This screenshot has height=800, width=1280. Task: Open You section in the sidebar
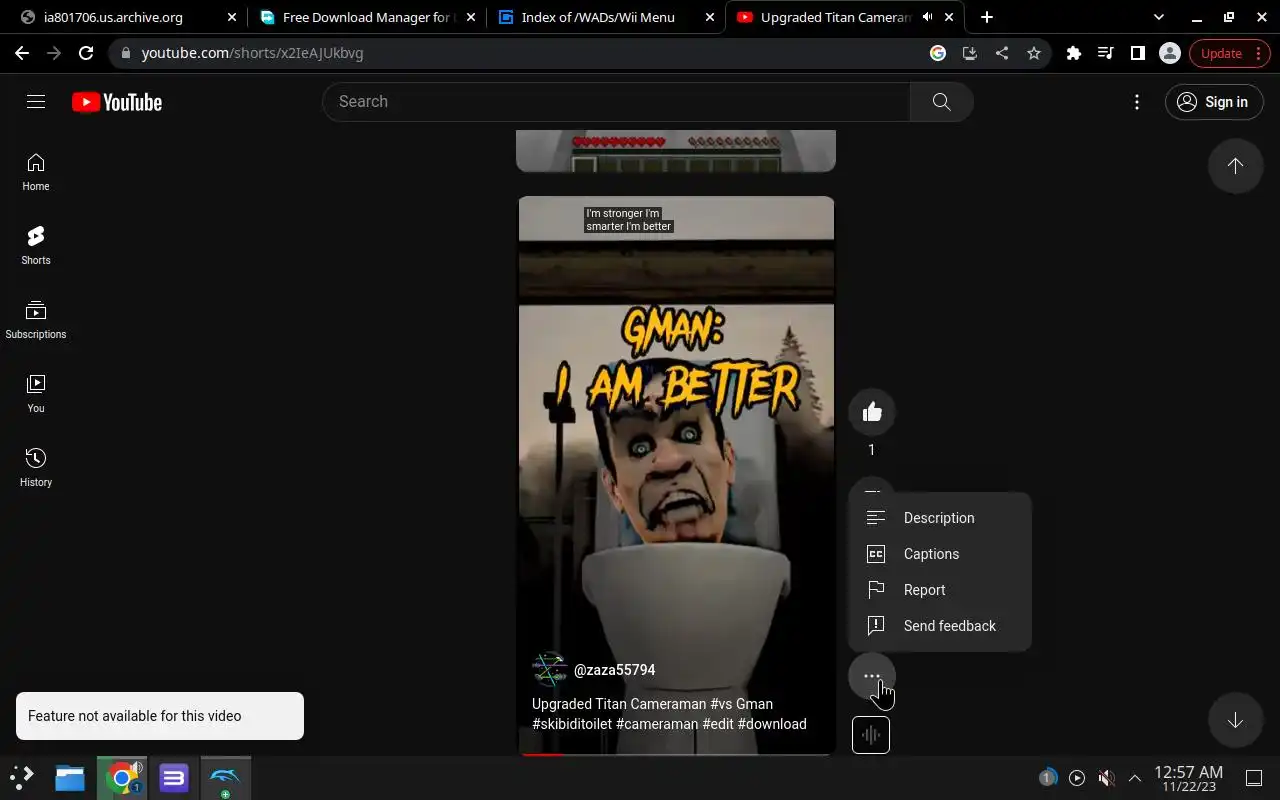[36, 394]
